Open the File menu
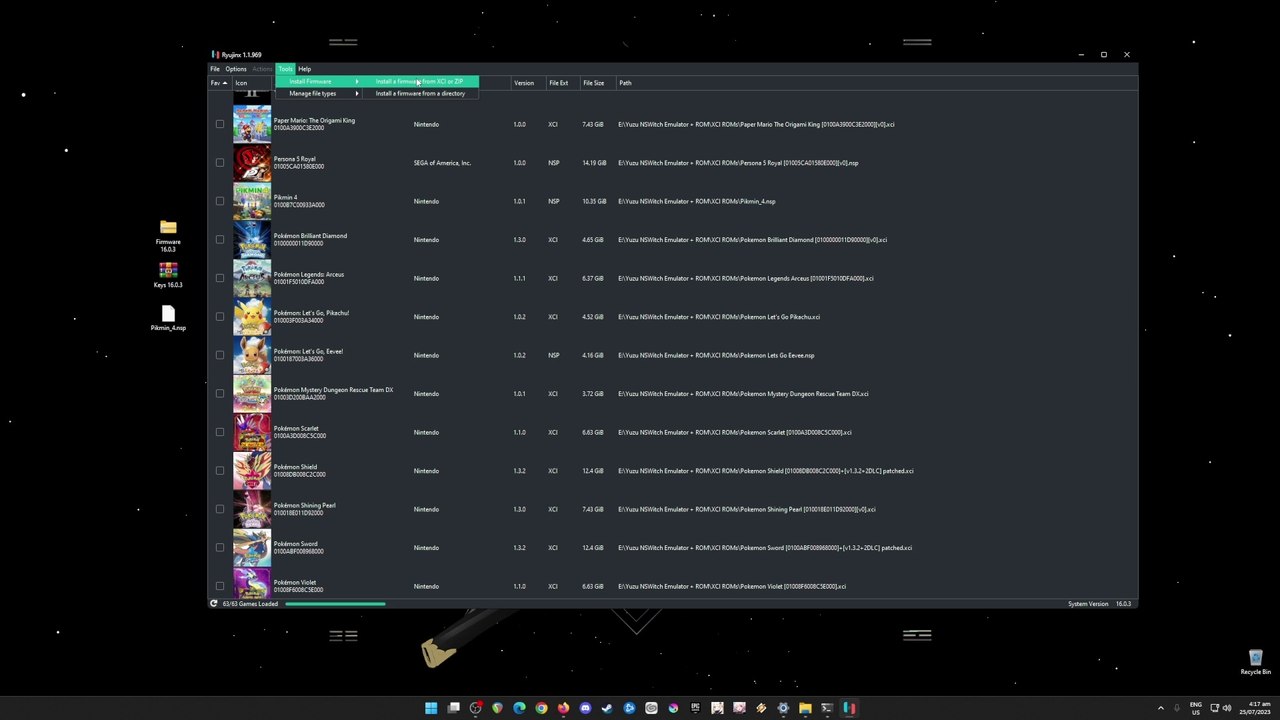Viewport: 1280px width, 720px height. tap(215, 69)
